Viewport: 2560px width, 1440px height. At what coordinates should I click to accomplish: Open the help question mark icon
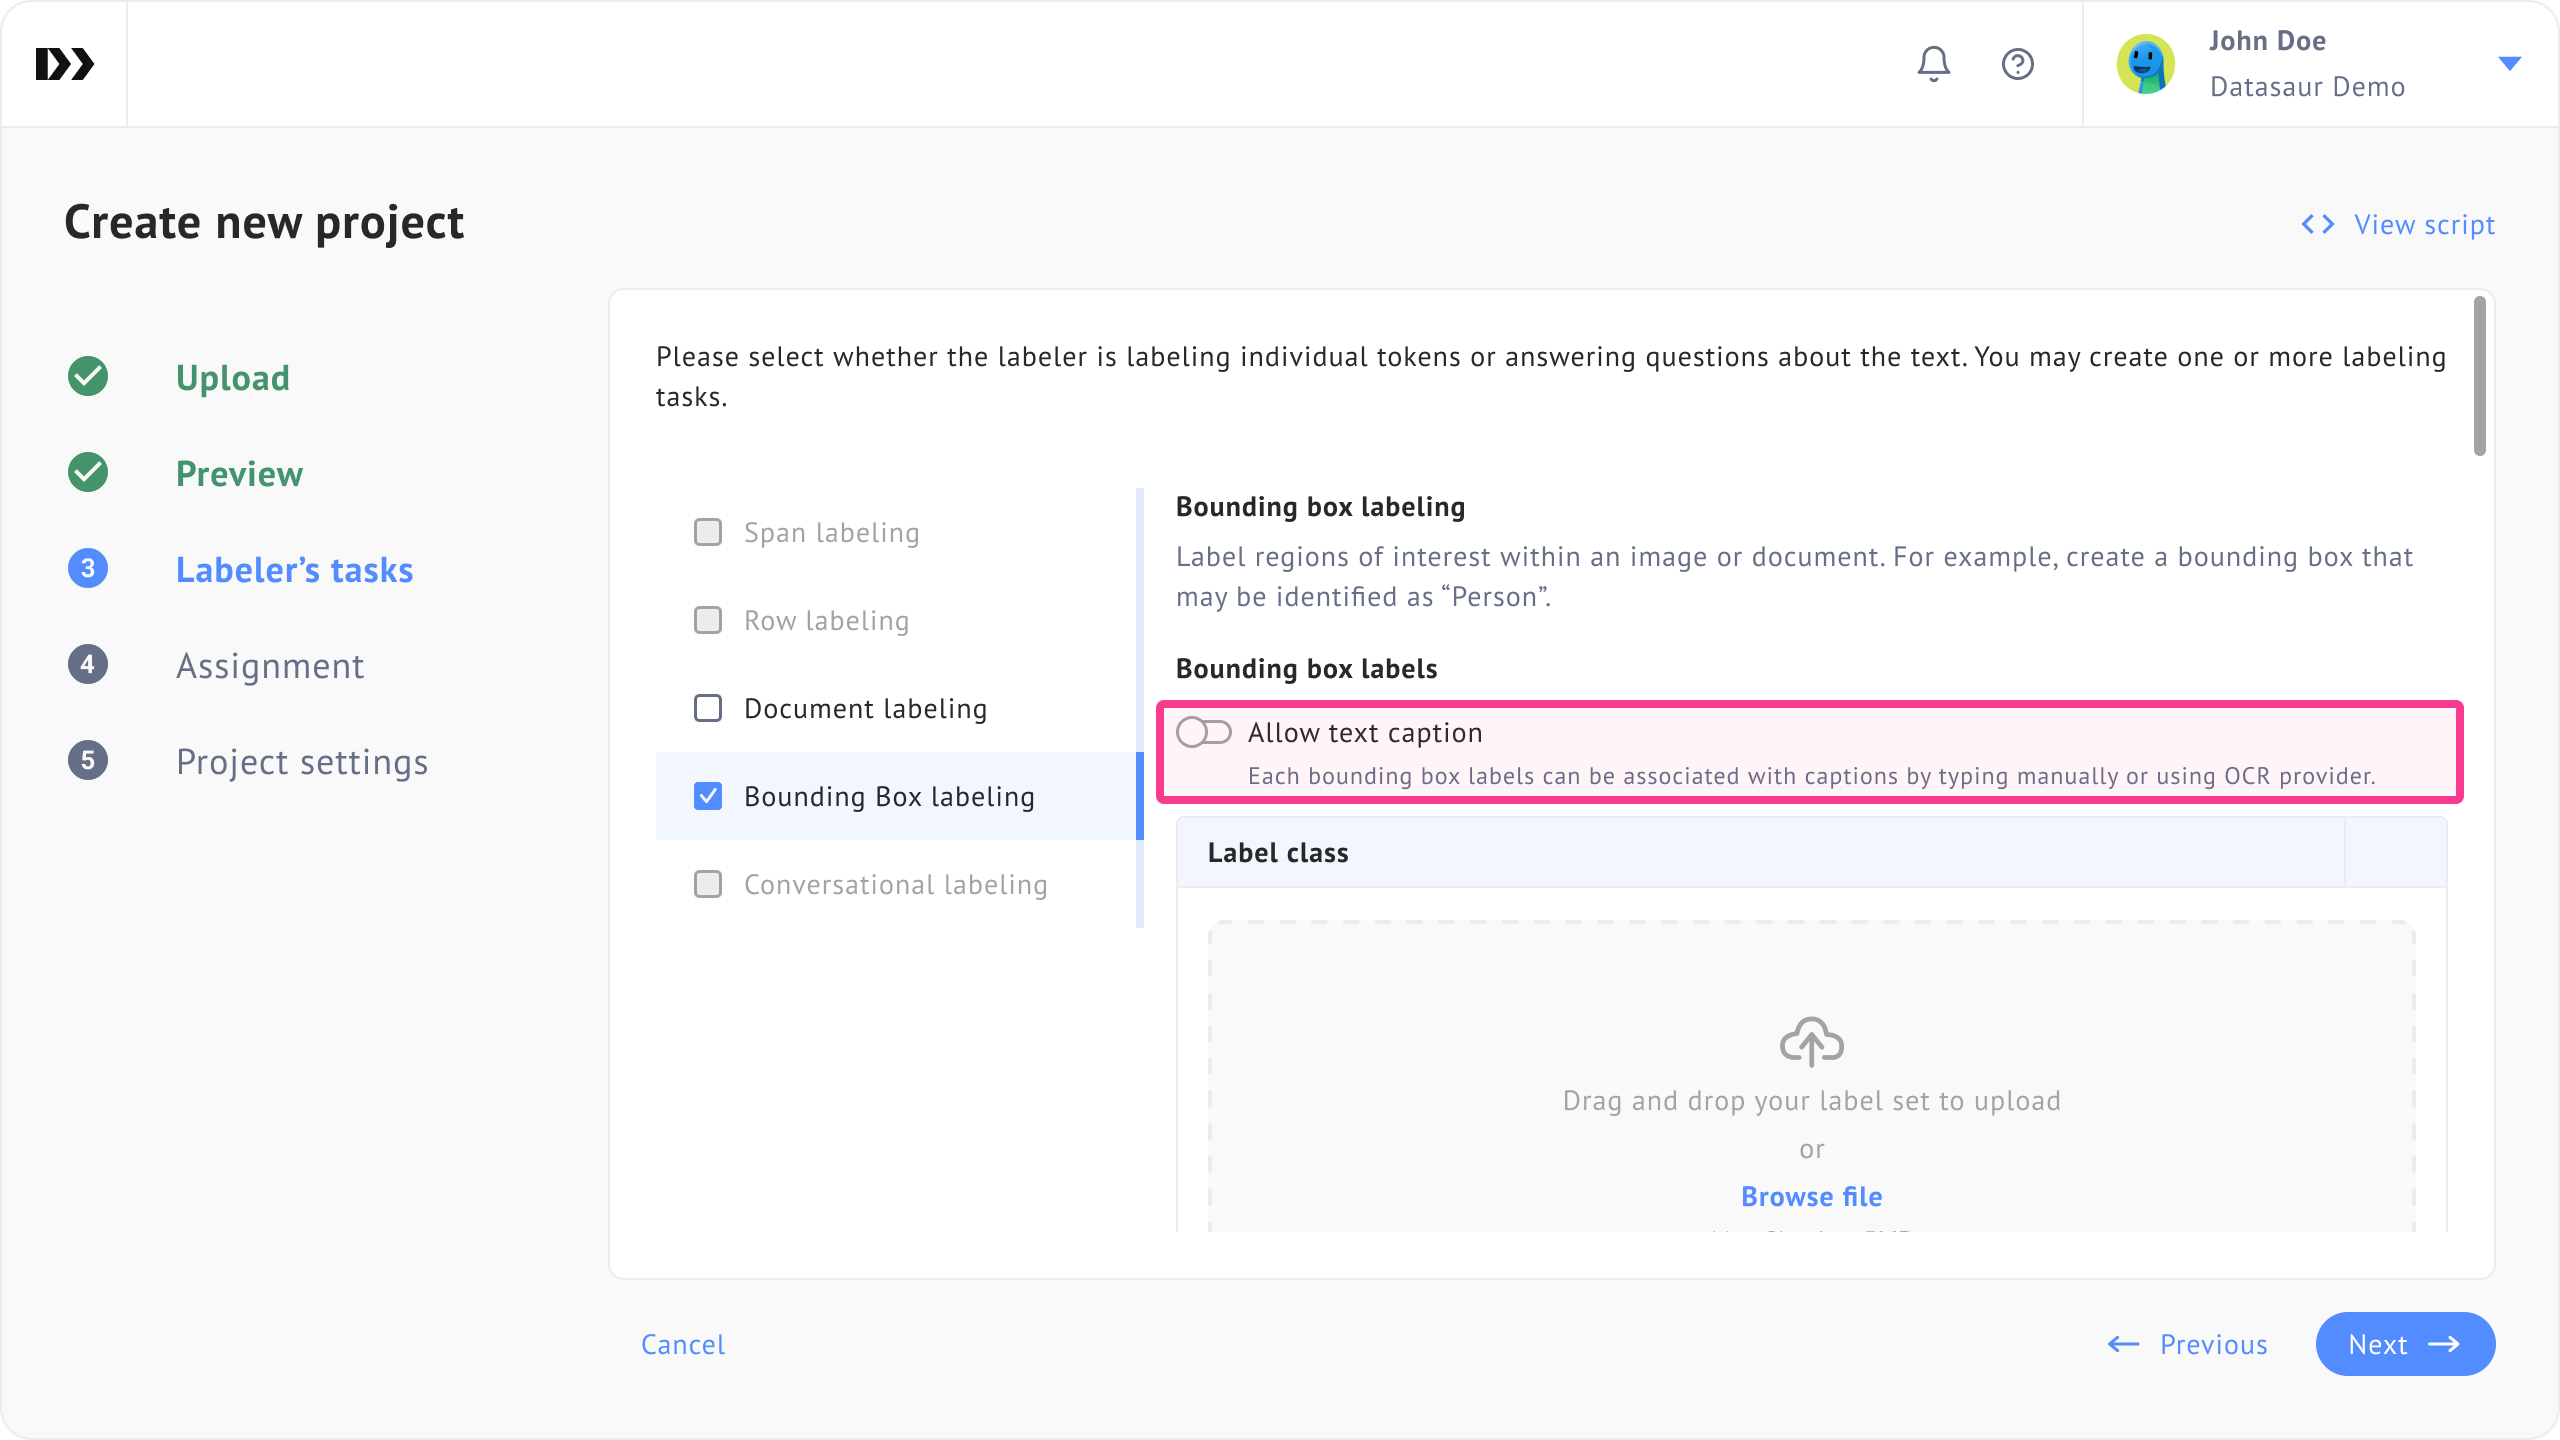point(2017,64)
